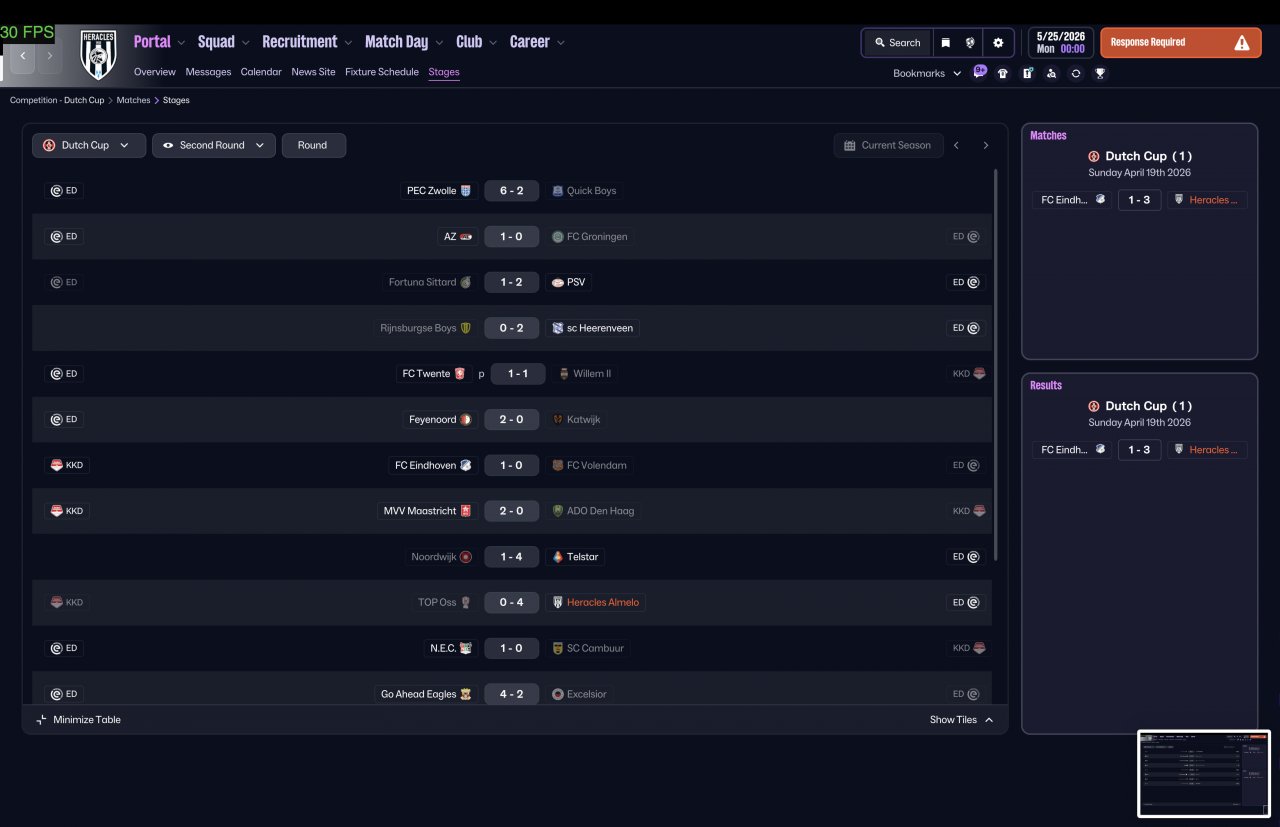
Task: Click the Minimize Table icon
Action: (42, 720)
